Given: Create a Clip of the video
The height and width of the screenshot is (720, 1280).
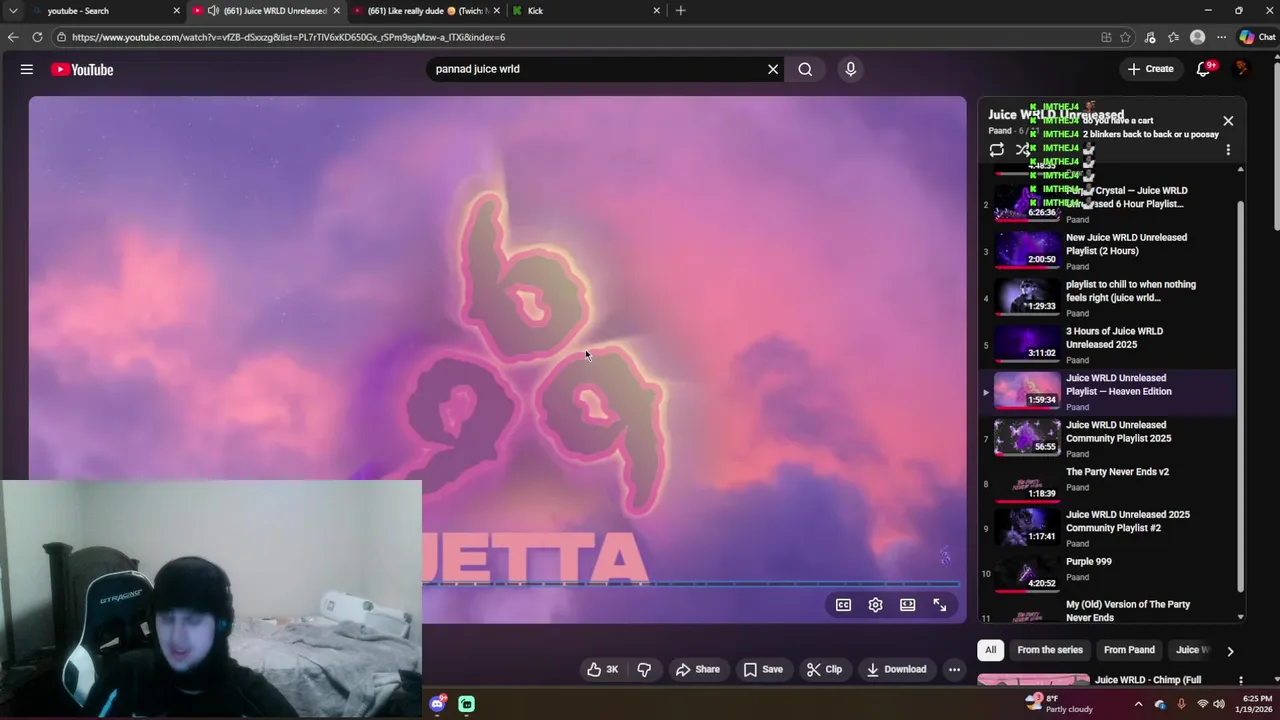Looking at the screenshot, I should coord(824,669).
